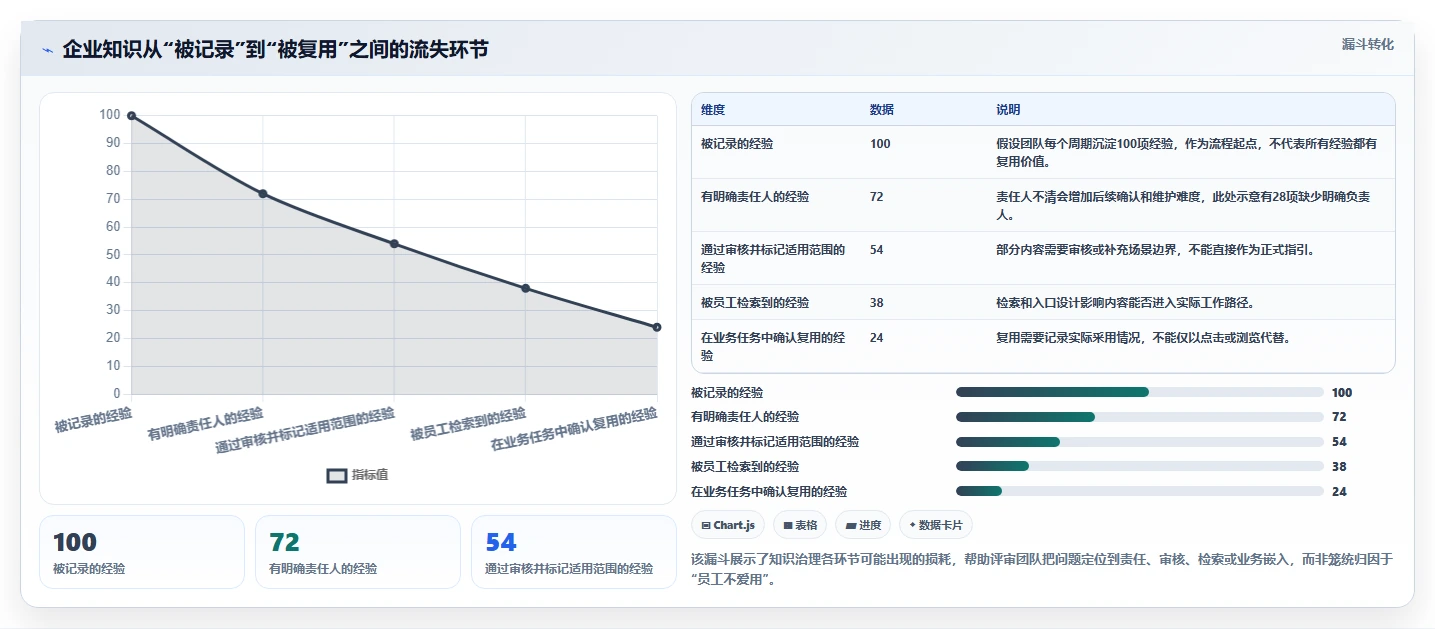The height and width of the screenshot is (629, 1435).
Task: Click x-axis label 被员工检索到的经验
Action: coord(468,424)
